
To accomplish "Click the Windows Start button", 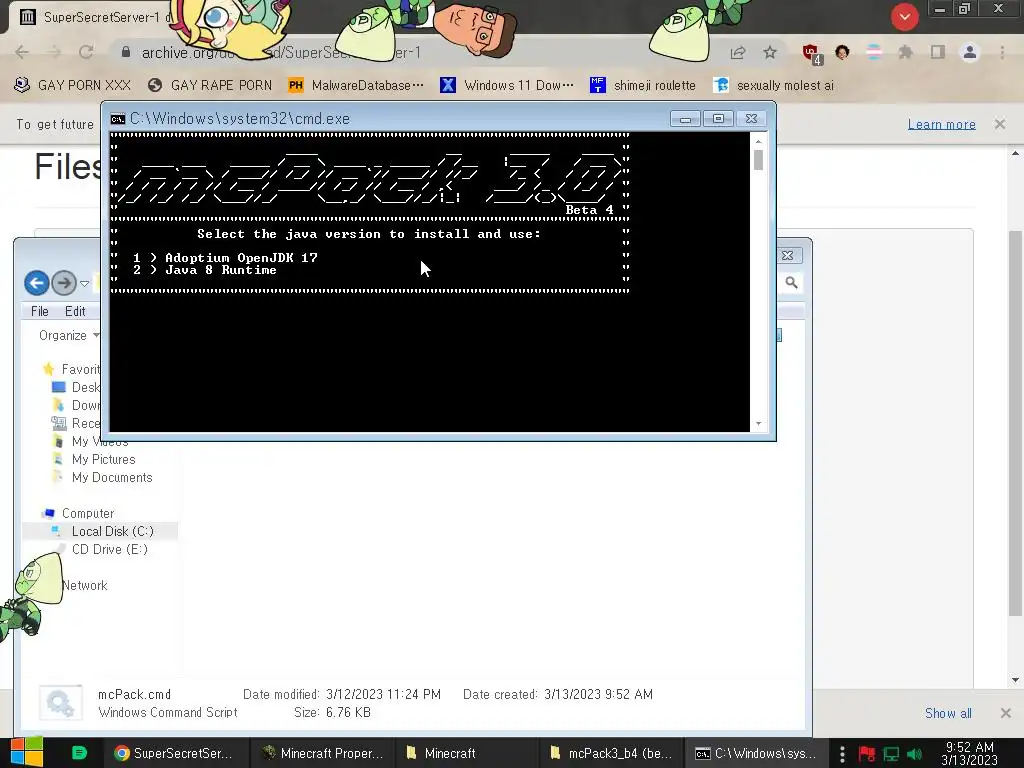I will pos(27,753).
